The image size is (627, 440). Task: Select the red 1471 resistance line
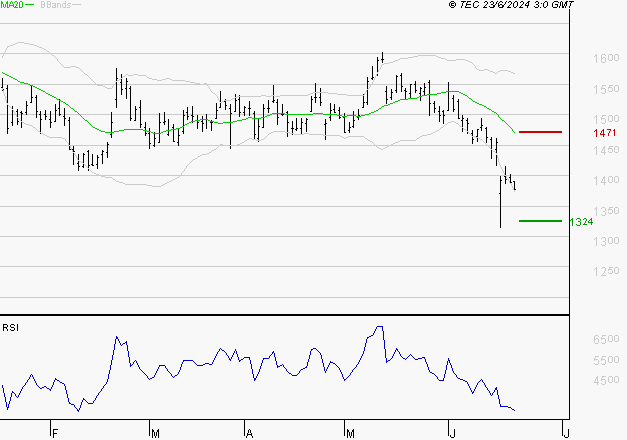coord(540,132)
